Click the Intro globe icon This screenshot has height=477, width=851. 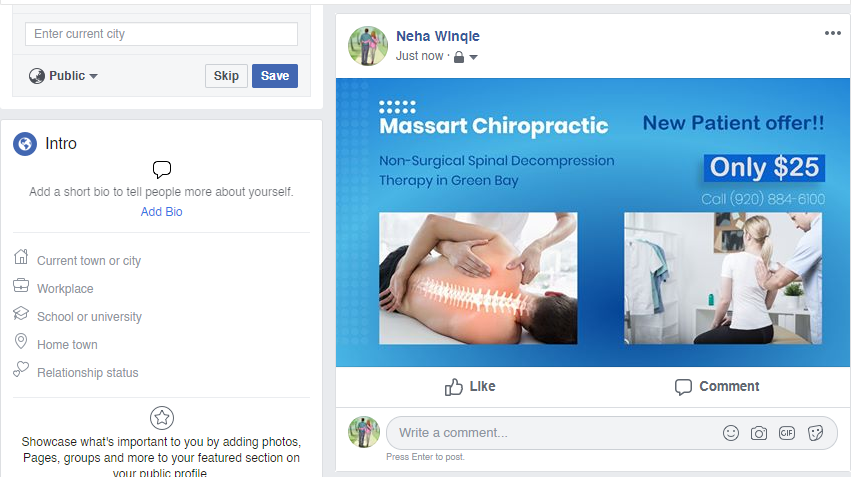tap(25, 144)
